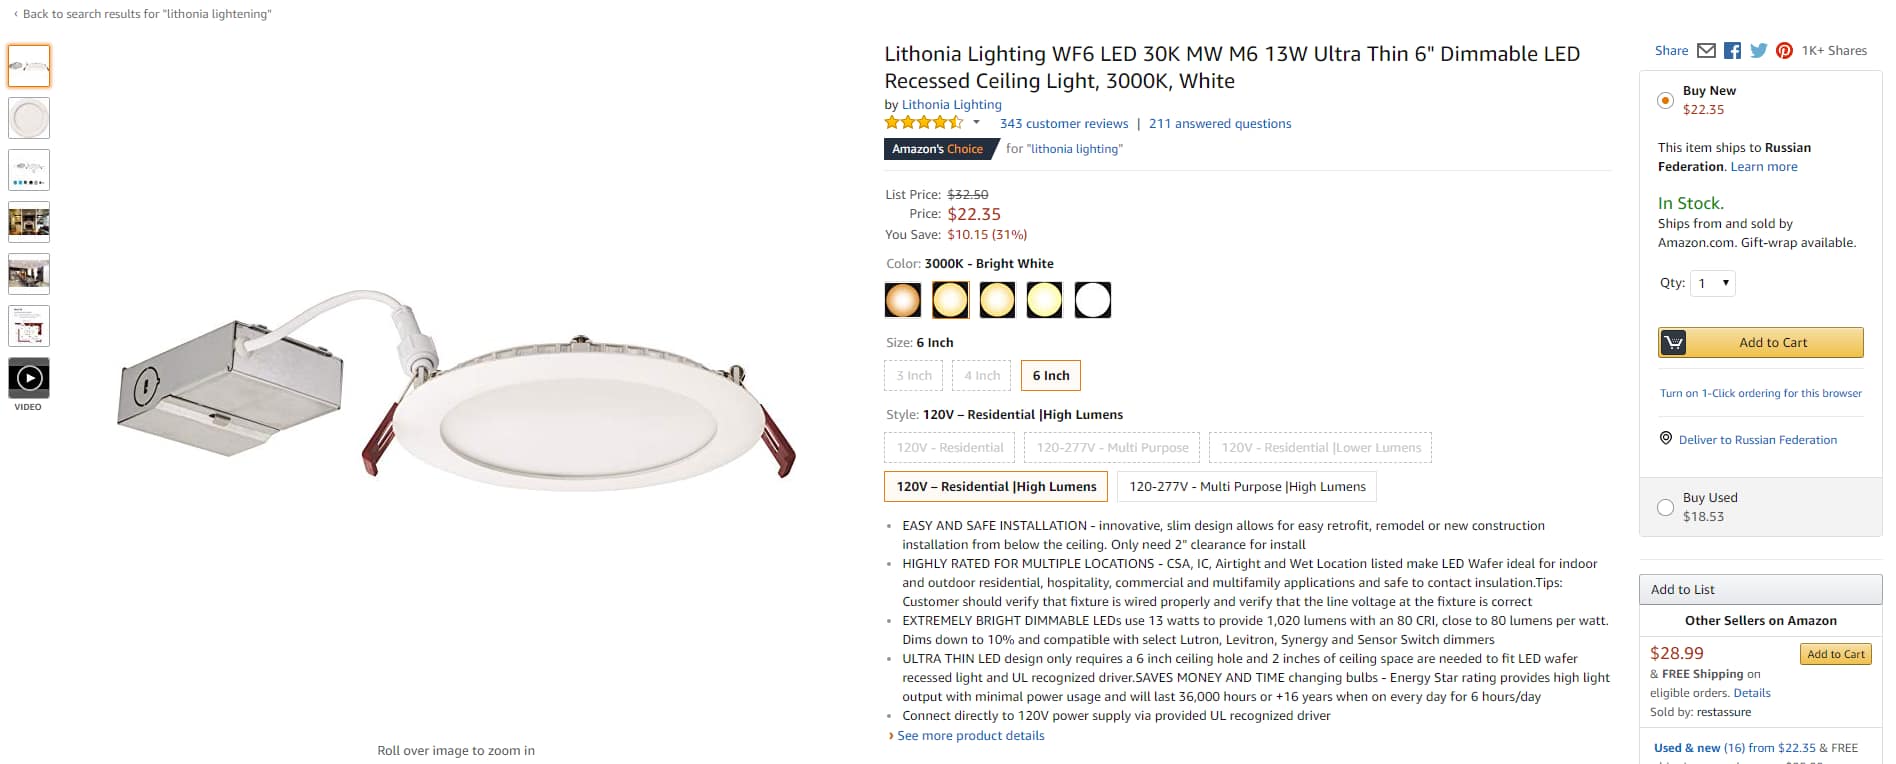Expand the star rating breakdown arrow

coord(976,123)
